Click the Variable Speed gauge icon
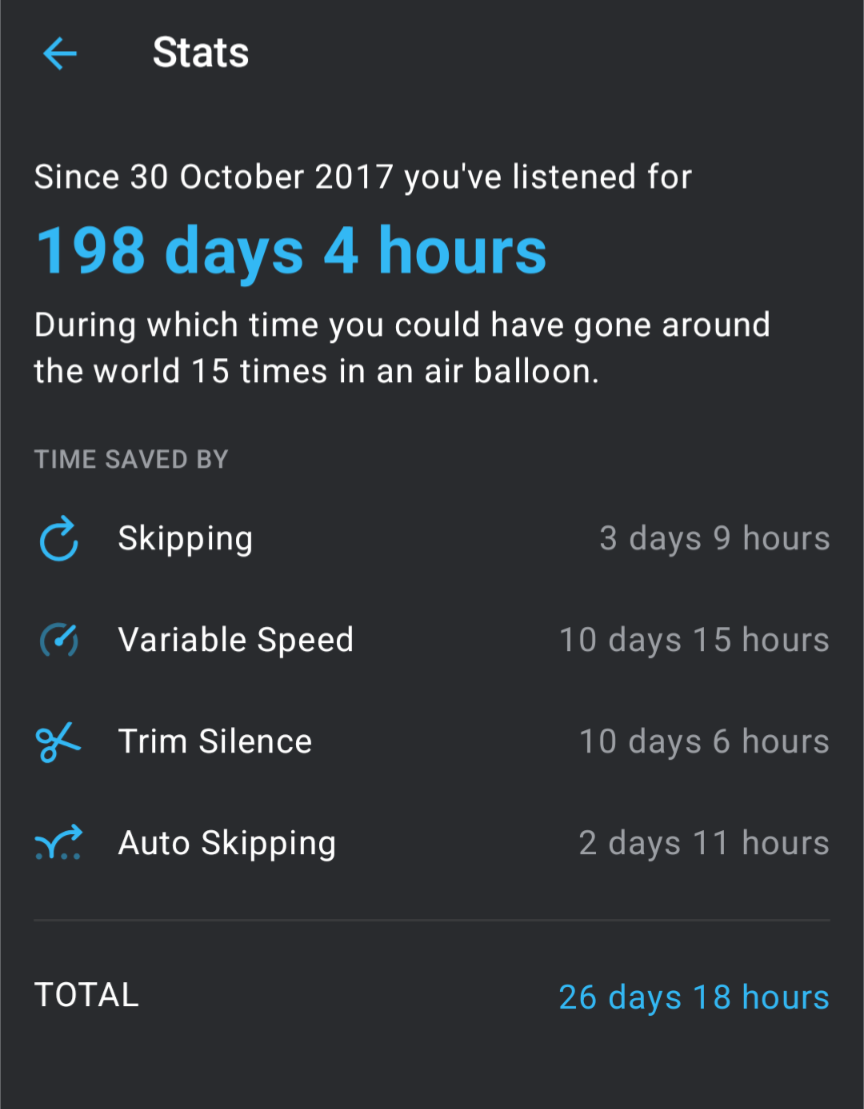This screenshot has width=864, height=1109. click(59, 641)
